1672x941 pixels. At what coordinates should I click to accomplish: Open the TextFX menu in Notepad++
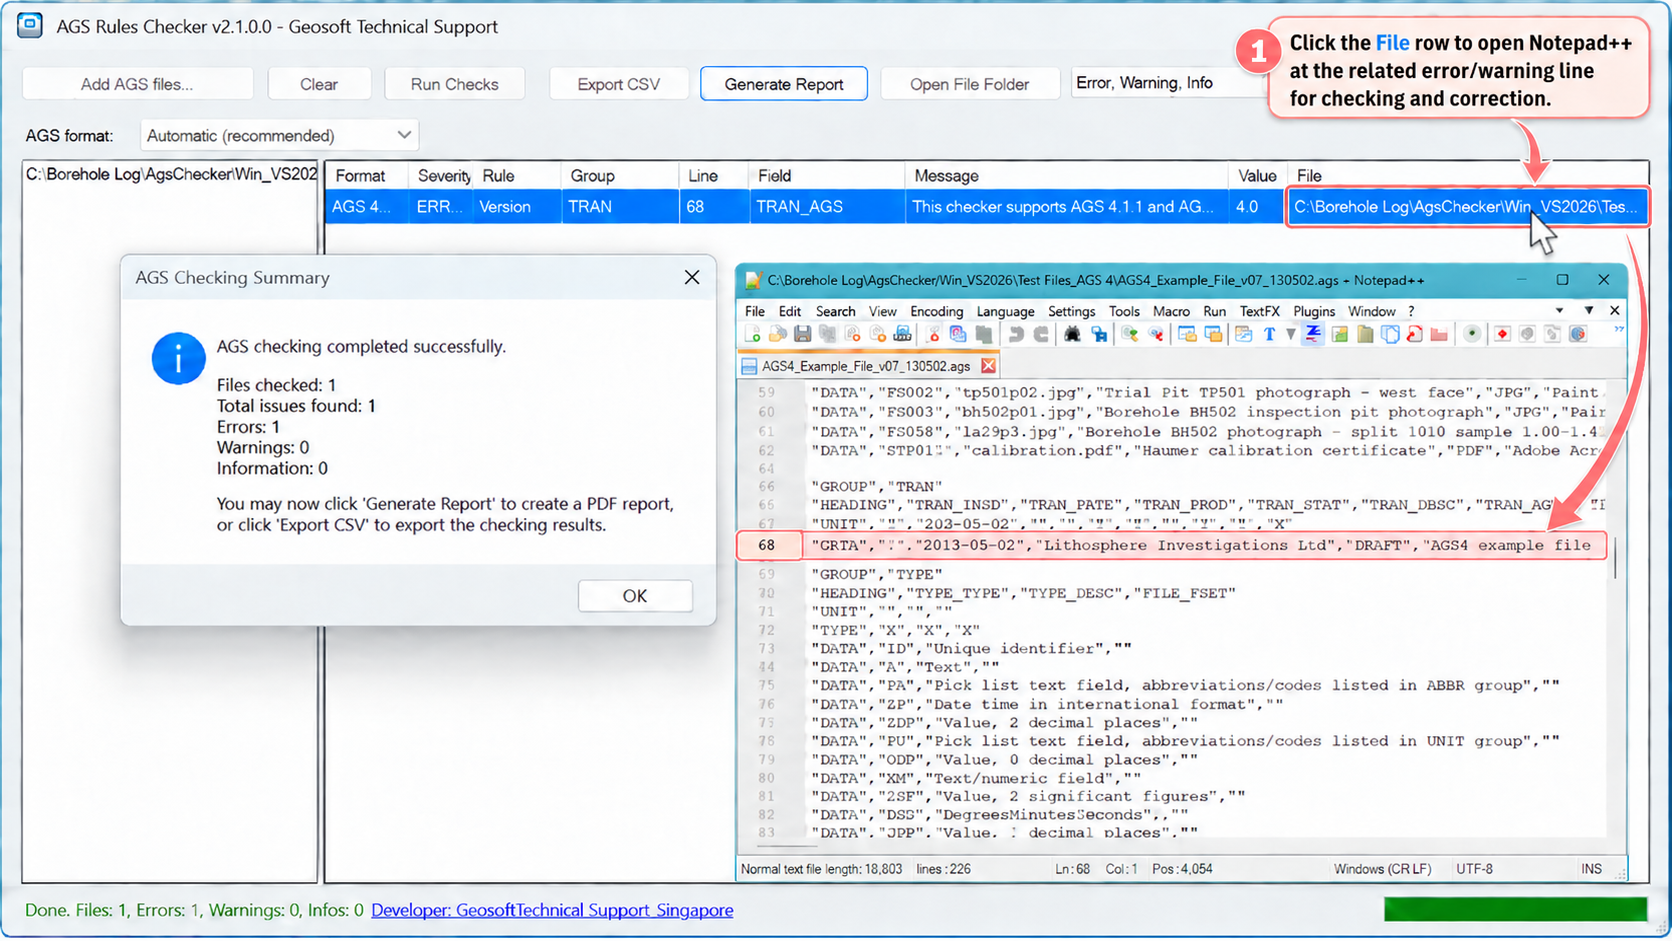(x=1259, y=311)
